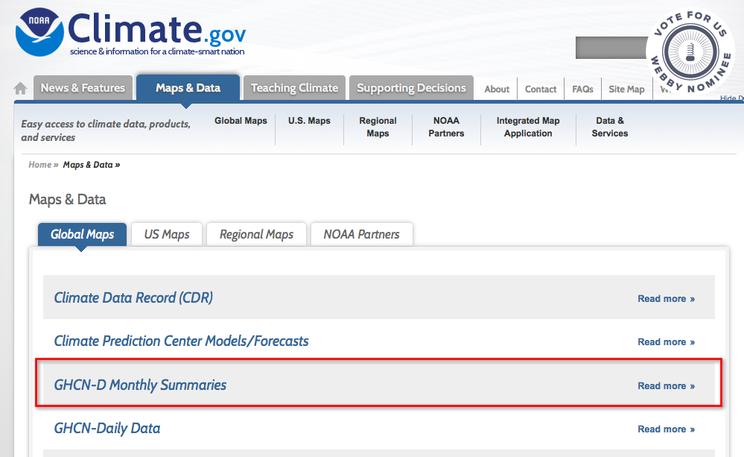
Task: Open the Site Map link
Action: [x=626, y=89]
